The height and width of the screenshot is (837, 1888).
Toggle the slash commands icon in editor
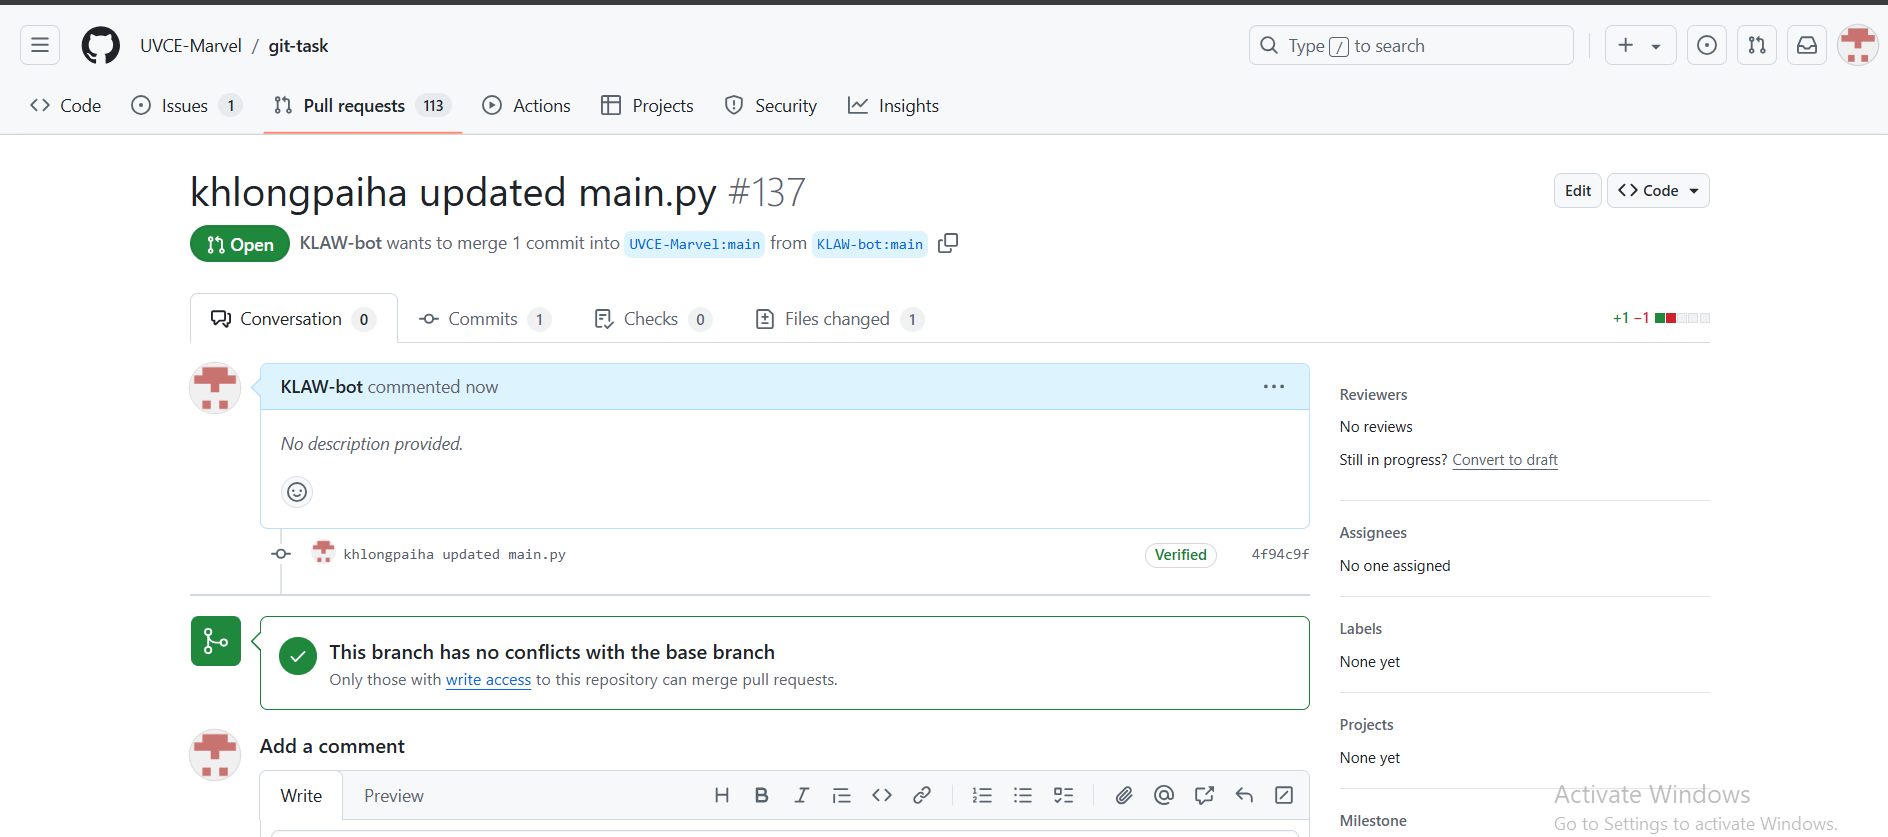click(1284, 795)
